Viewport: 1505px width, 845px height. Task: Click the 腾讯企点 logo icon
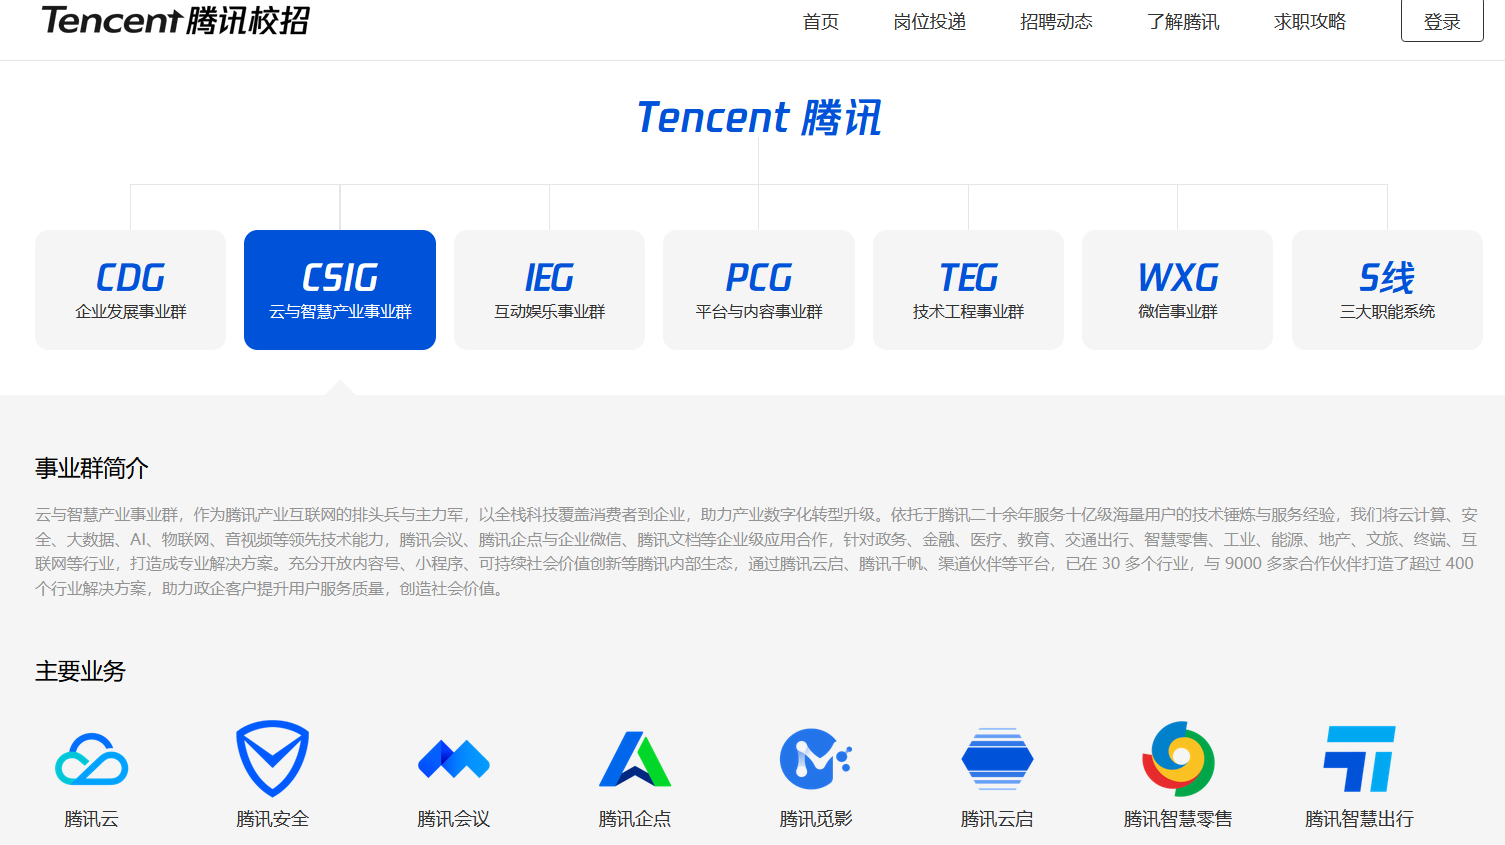click(635, 759)
